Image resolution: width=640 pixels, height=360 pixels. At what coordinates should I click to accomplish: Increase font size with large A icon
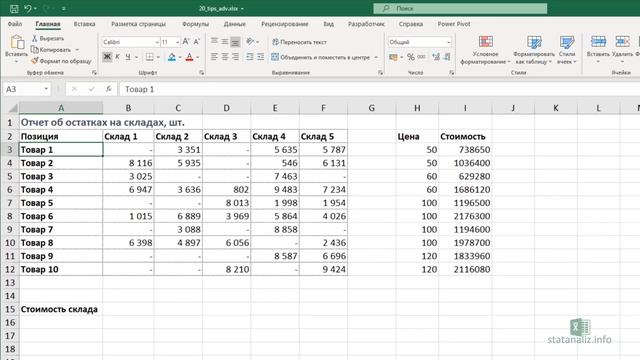pyautogui.click(x=186, y=42)
